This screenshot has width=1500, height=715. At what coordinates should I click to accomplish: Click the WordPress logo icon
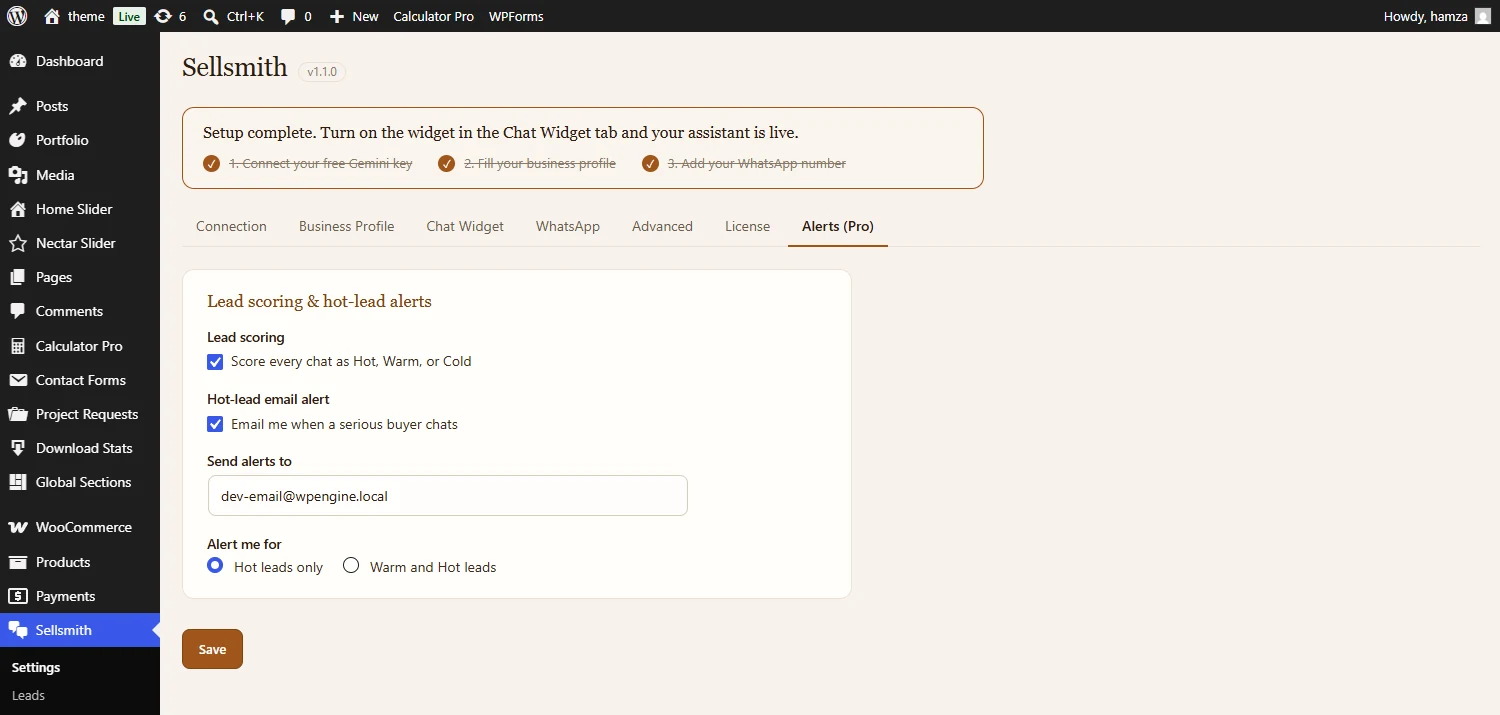(x=17, y=16)
